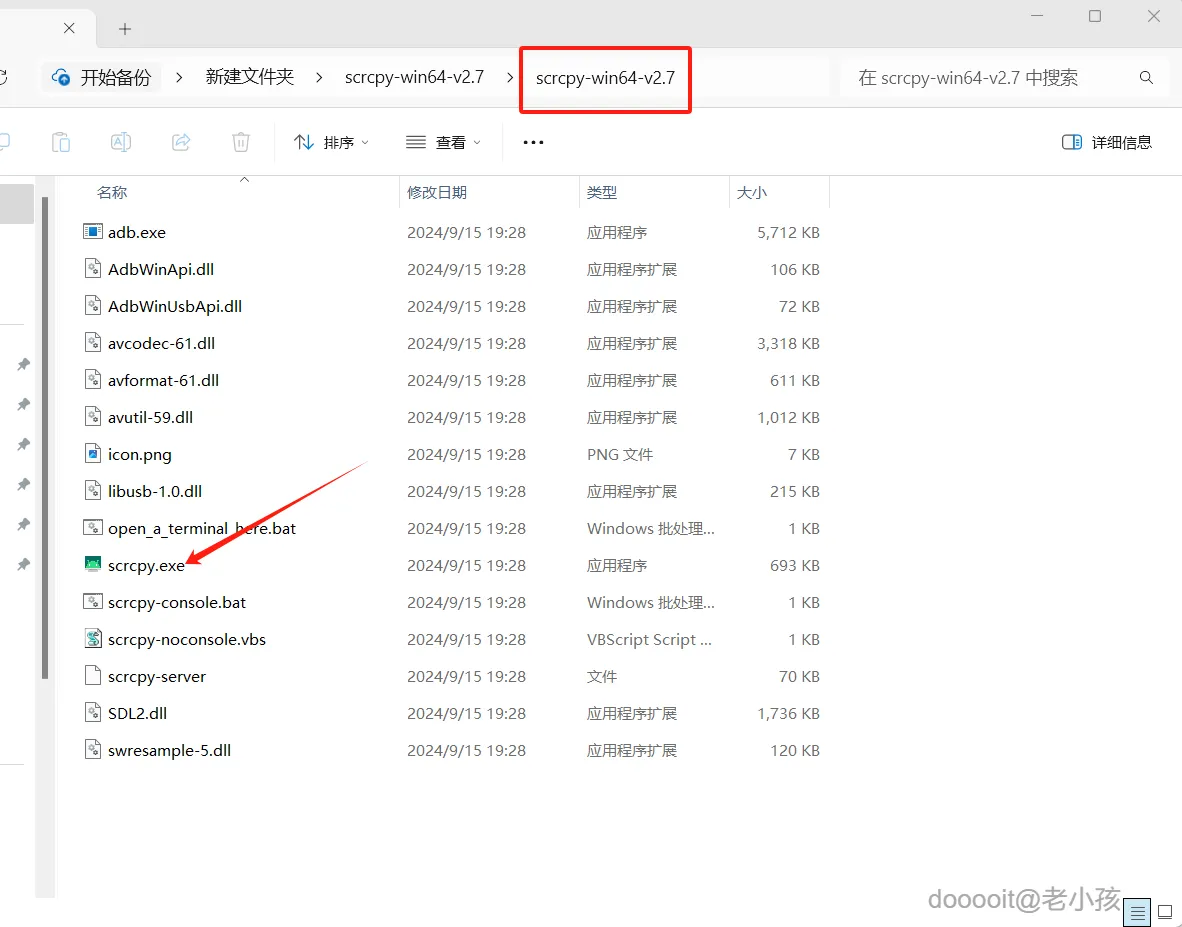Open the 详细信息 details pane
The width and height of the screenshot is (1182, 927).
[1107, 141]
